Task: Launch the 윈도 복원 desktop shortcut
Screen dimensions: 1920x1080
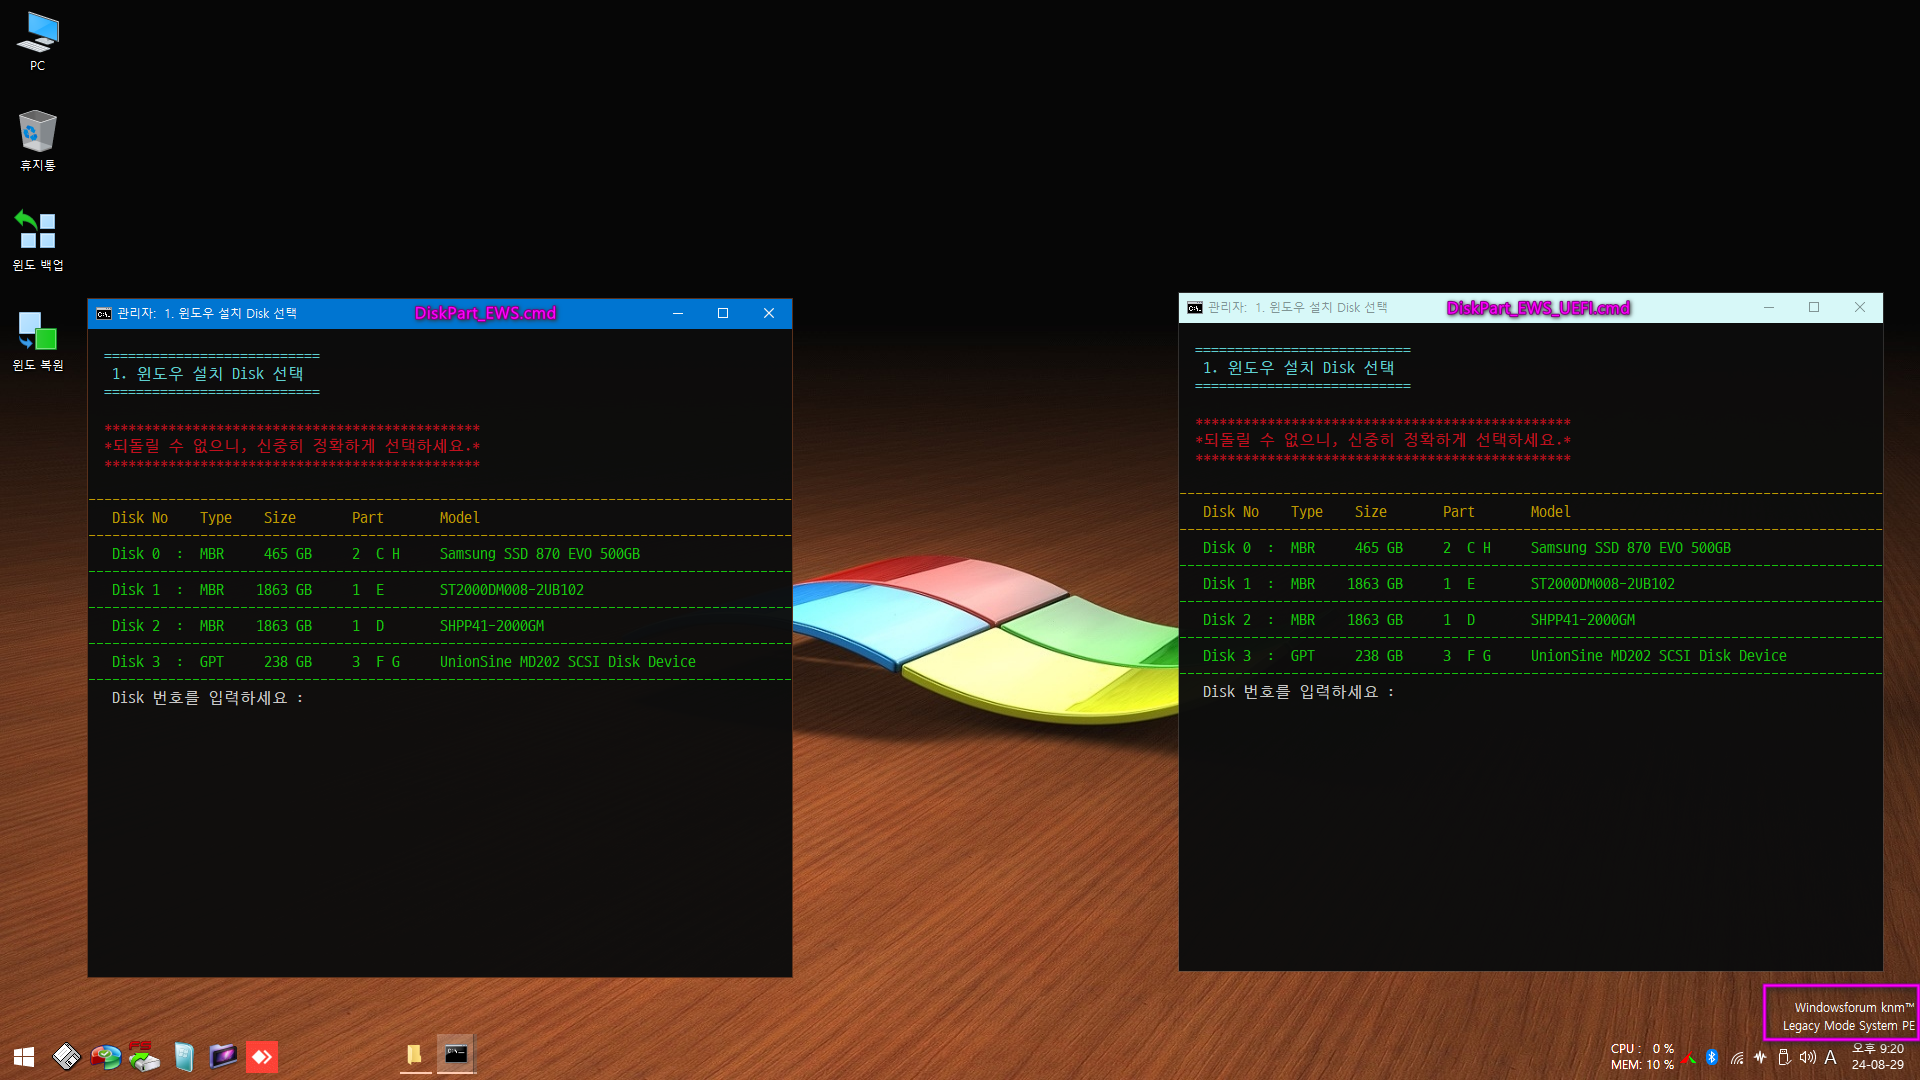Action: tap(37, 340)
